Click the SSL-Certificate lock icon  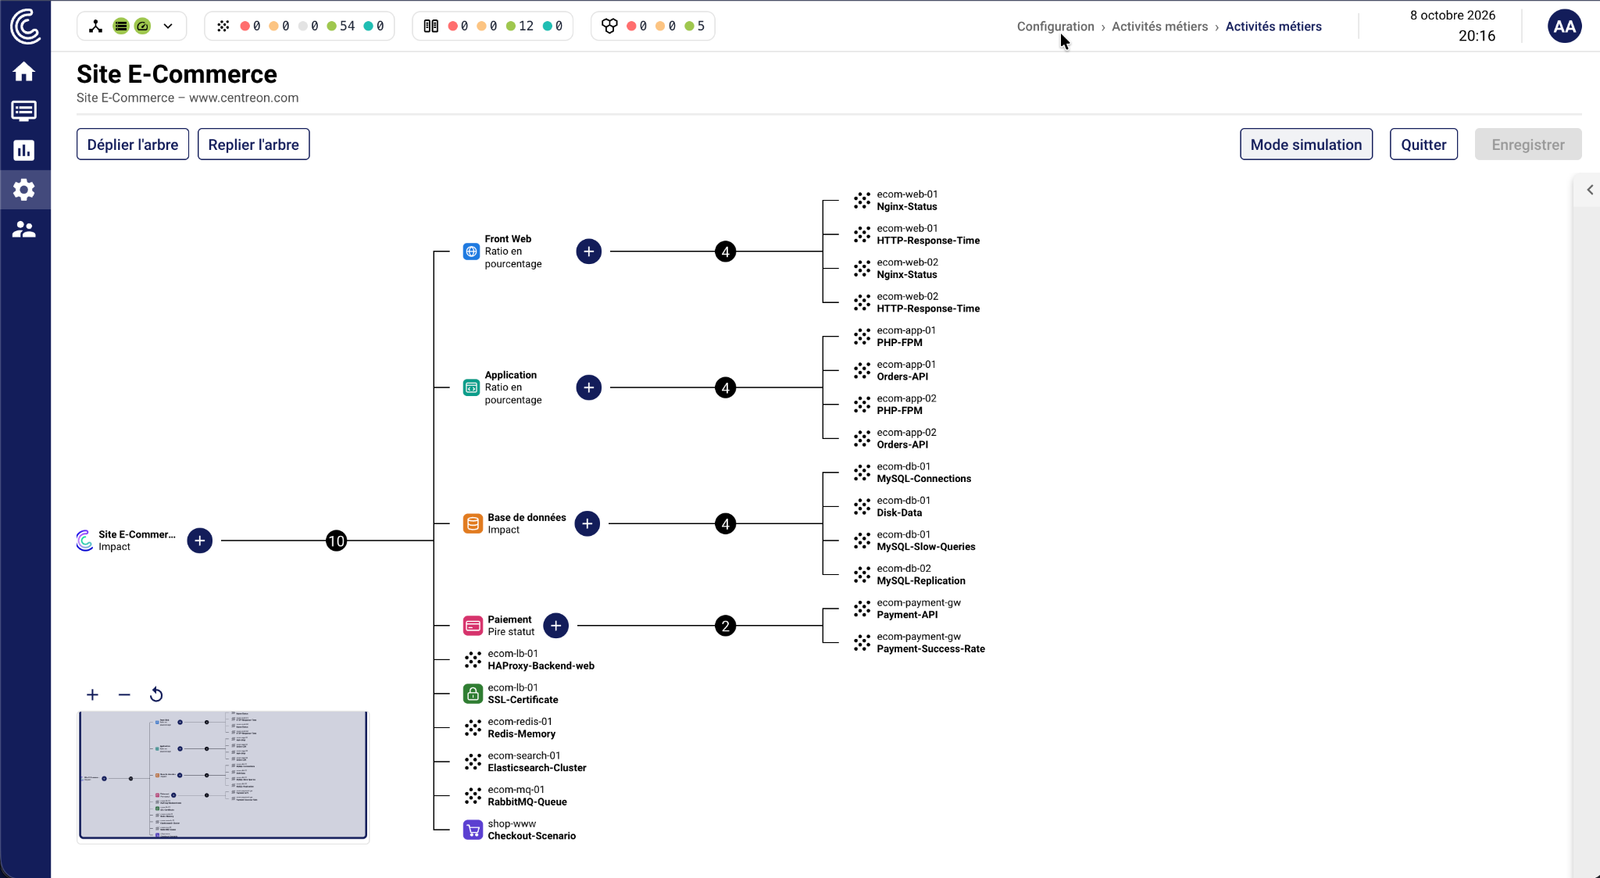pyautogui.click(x=473, y=694)
